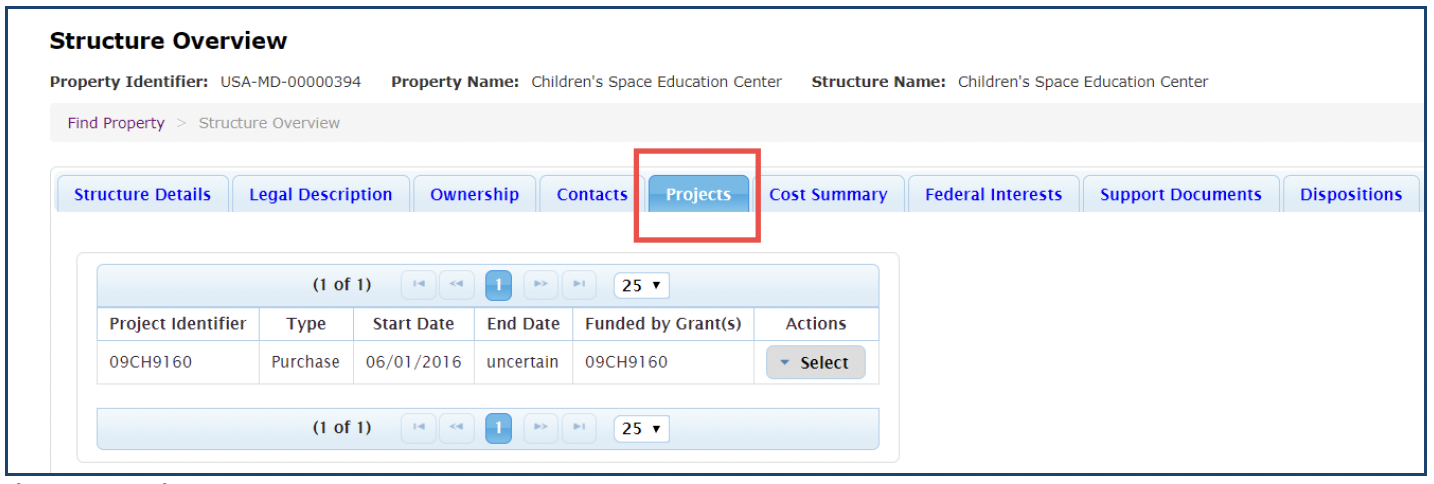
Task: Open rows-per-page dropdown in bottom paginator
Action: [x=641, y=428]
